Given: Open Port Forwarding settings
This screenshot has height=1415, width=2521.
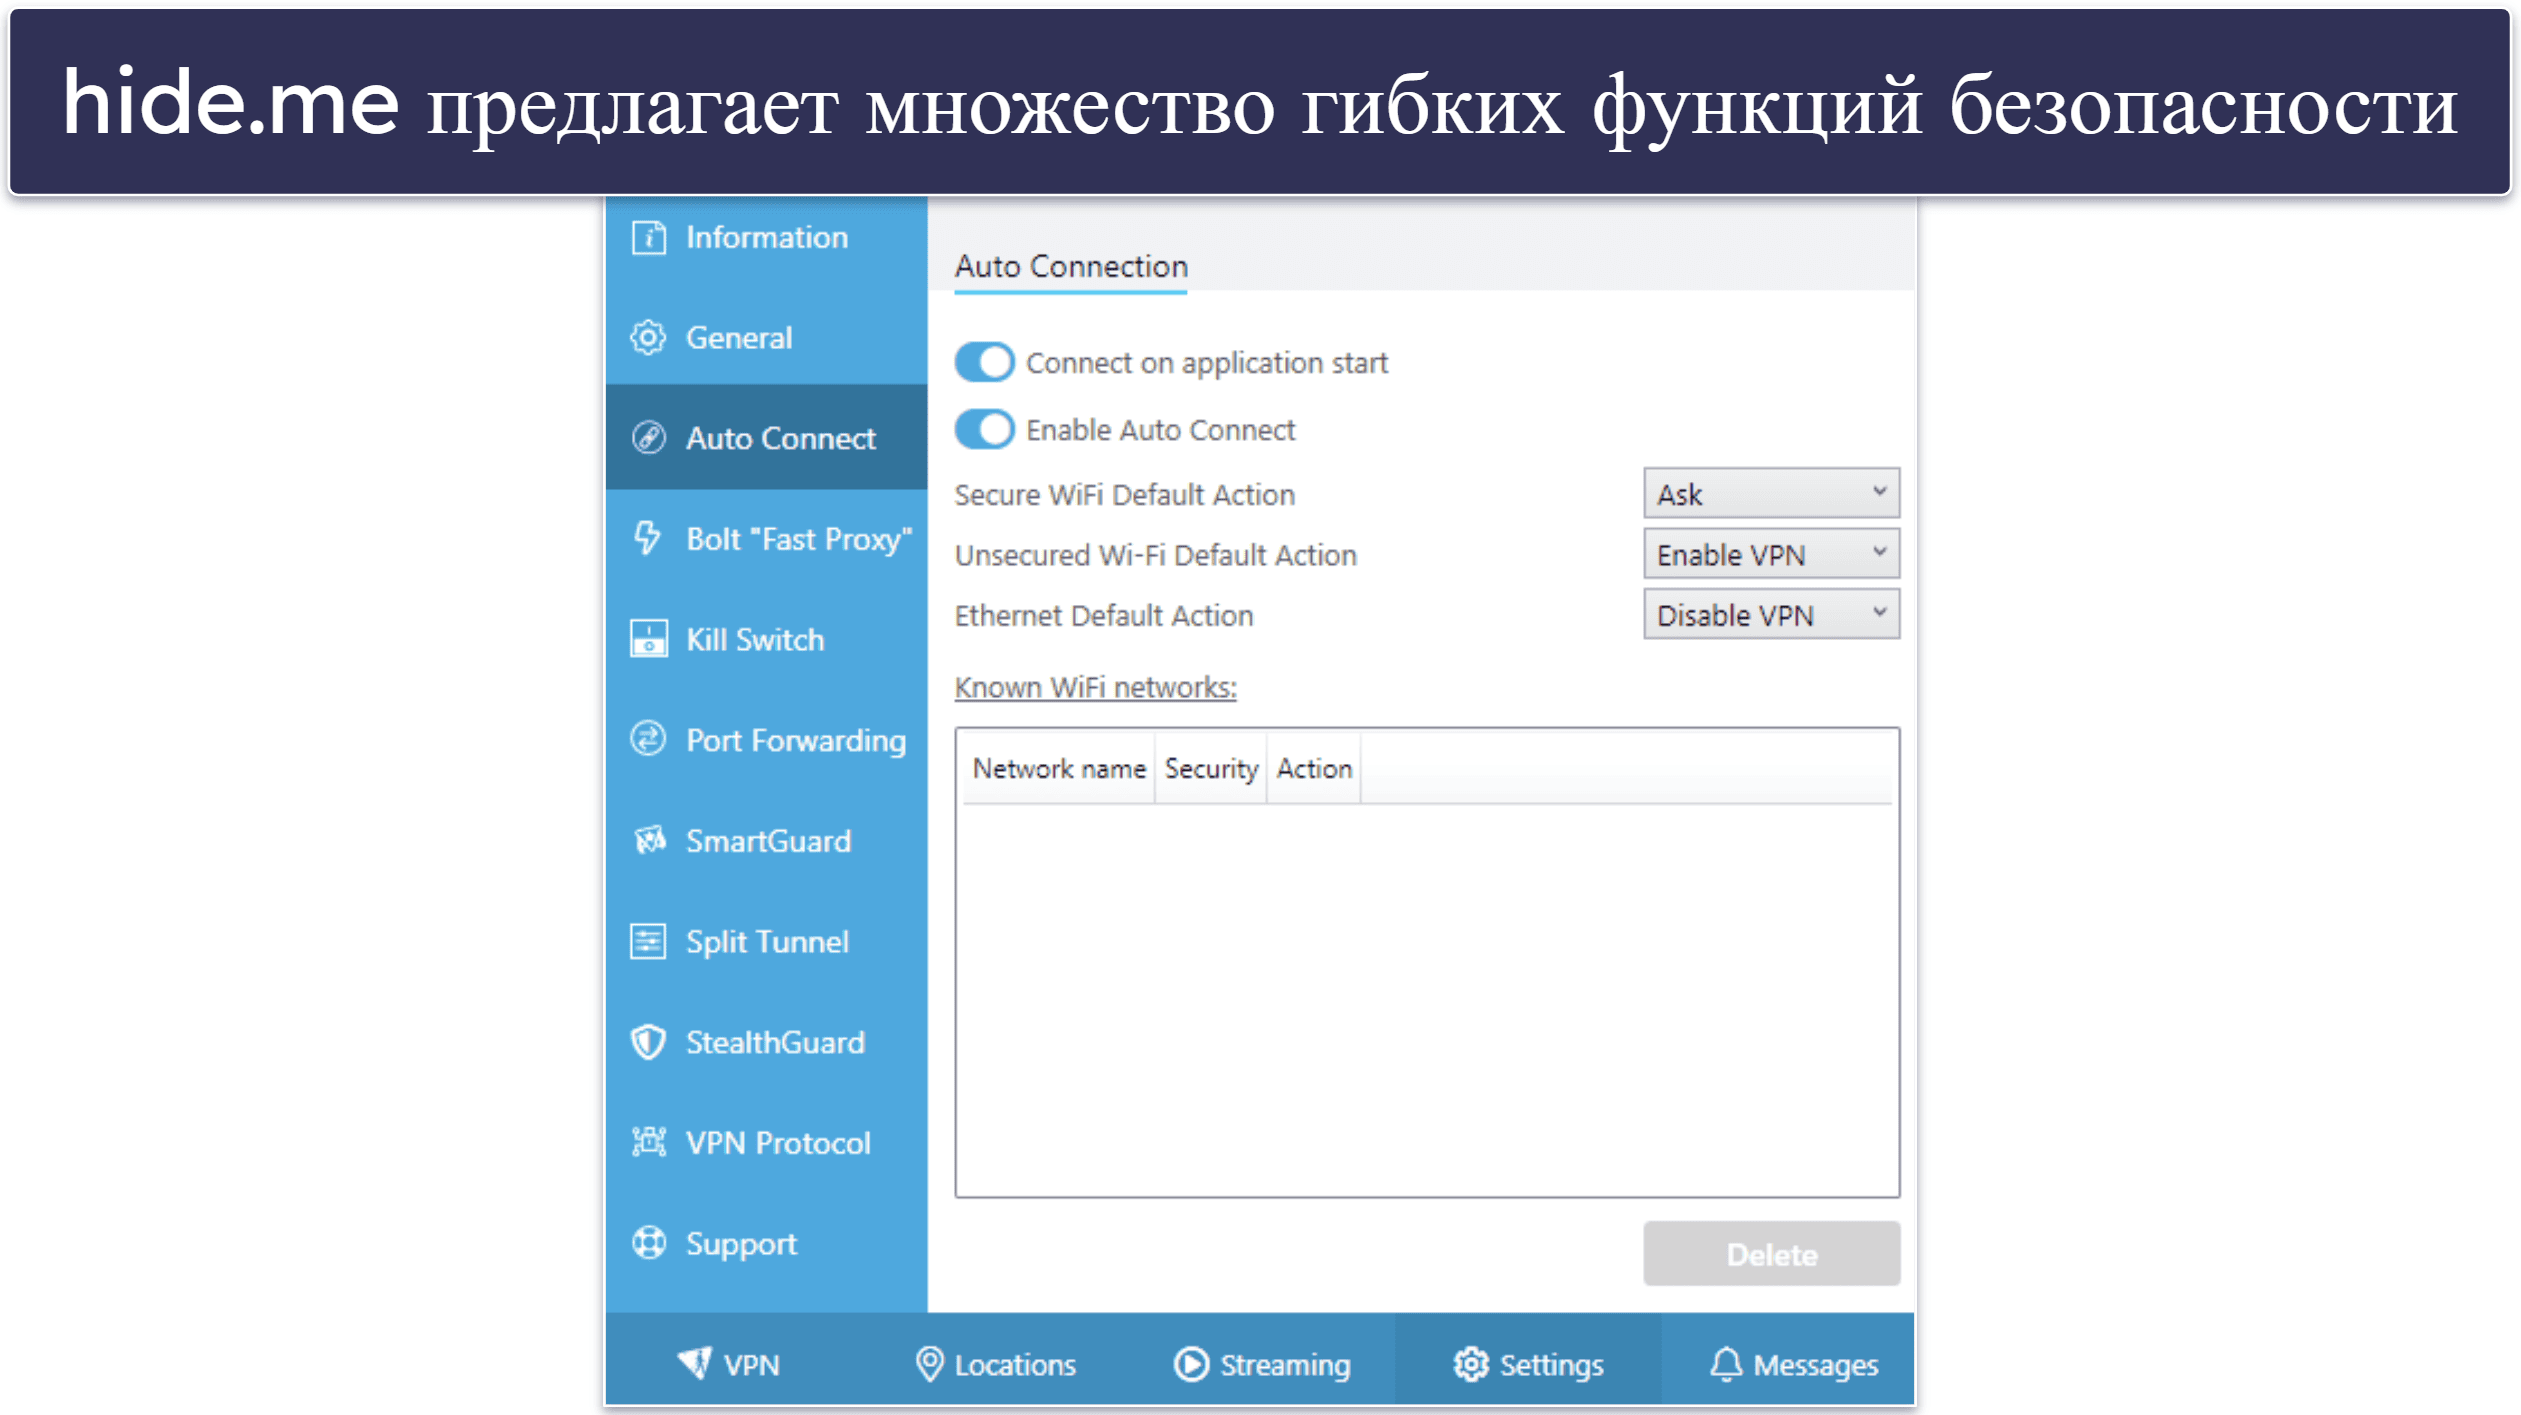Looking at the screenshot, I should point(766,740).
